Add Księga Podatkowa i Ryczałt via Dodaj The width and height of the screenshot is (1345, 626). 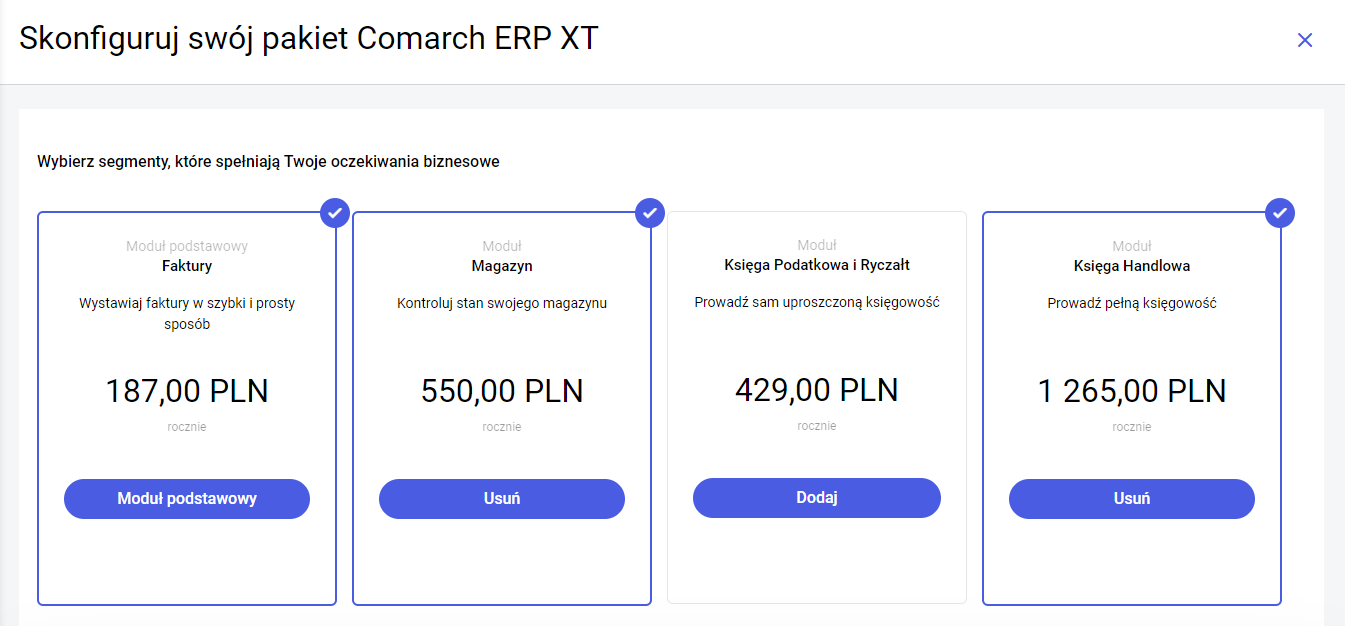tap(816, 498)
